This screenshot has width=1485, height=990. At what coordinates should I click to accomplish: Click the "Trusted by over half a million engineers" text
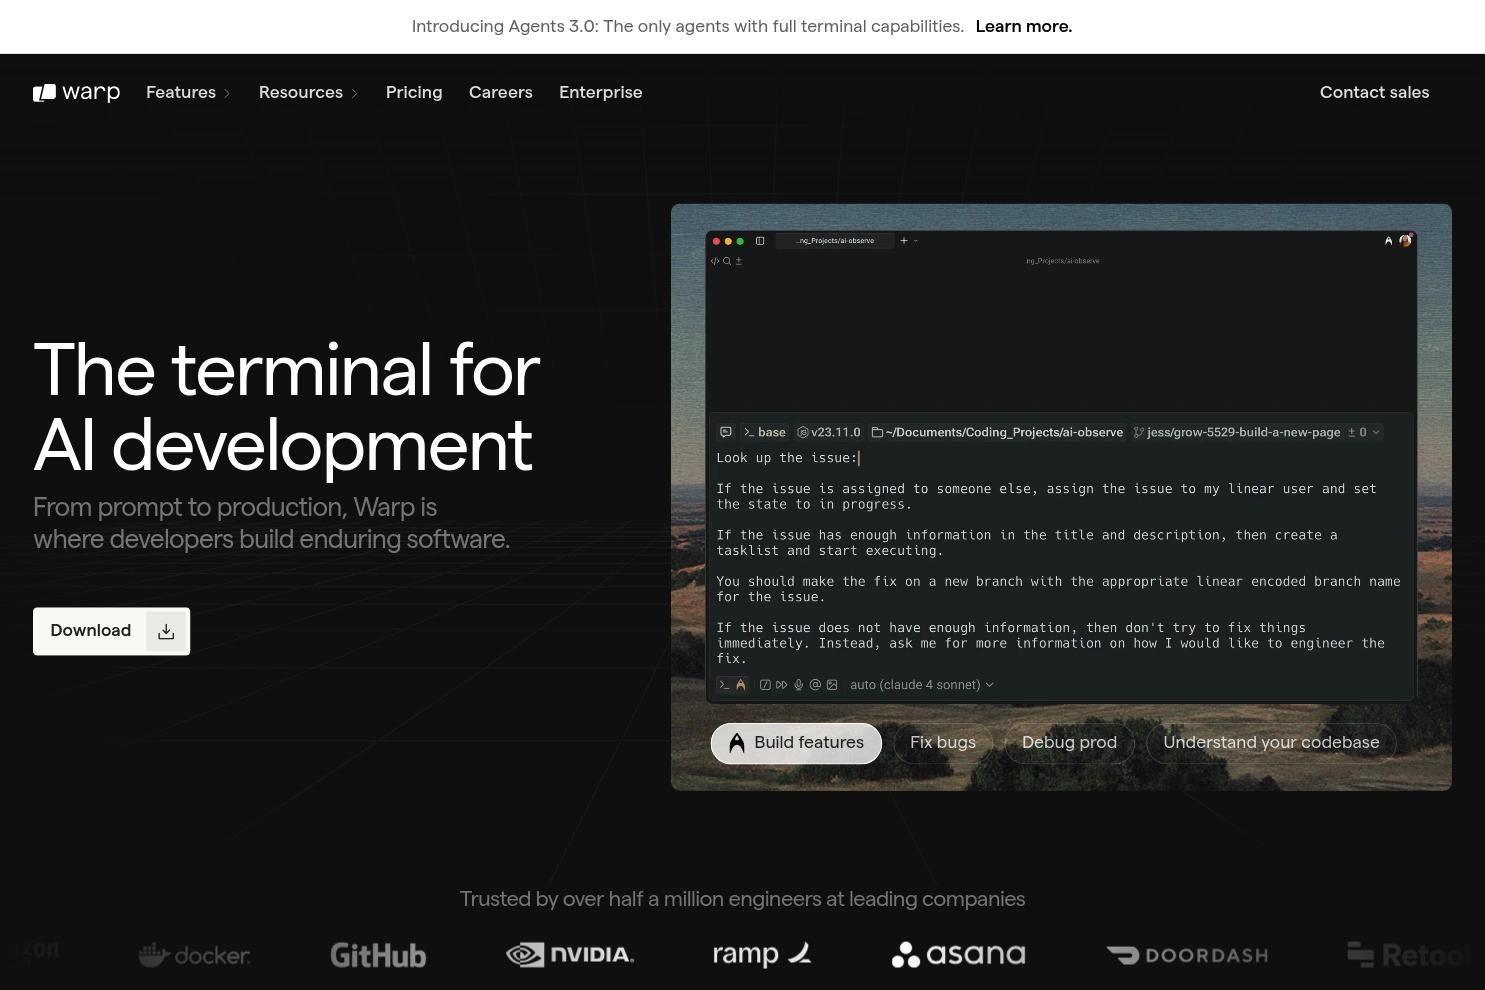742,899
